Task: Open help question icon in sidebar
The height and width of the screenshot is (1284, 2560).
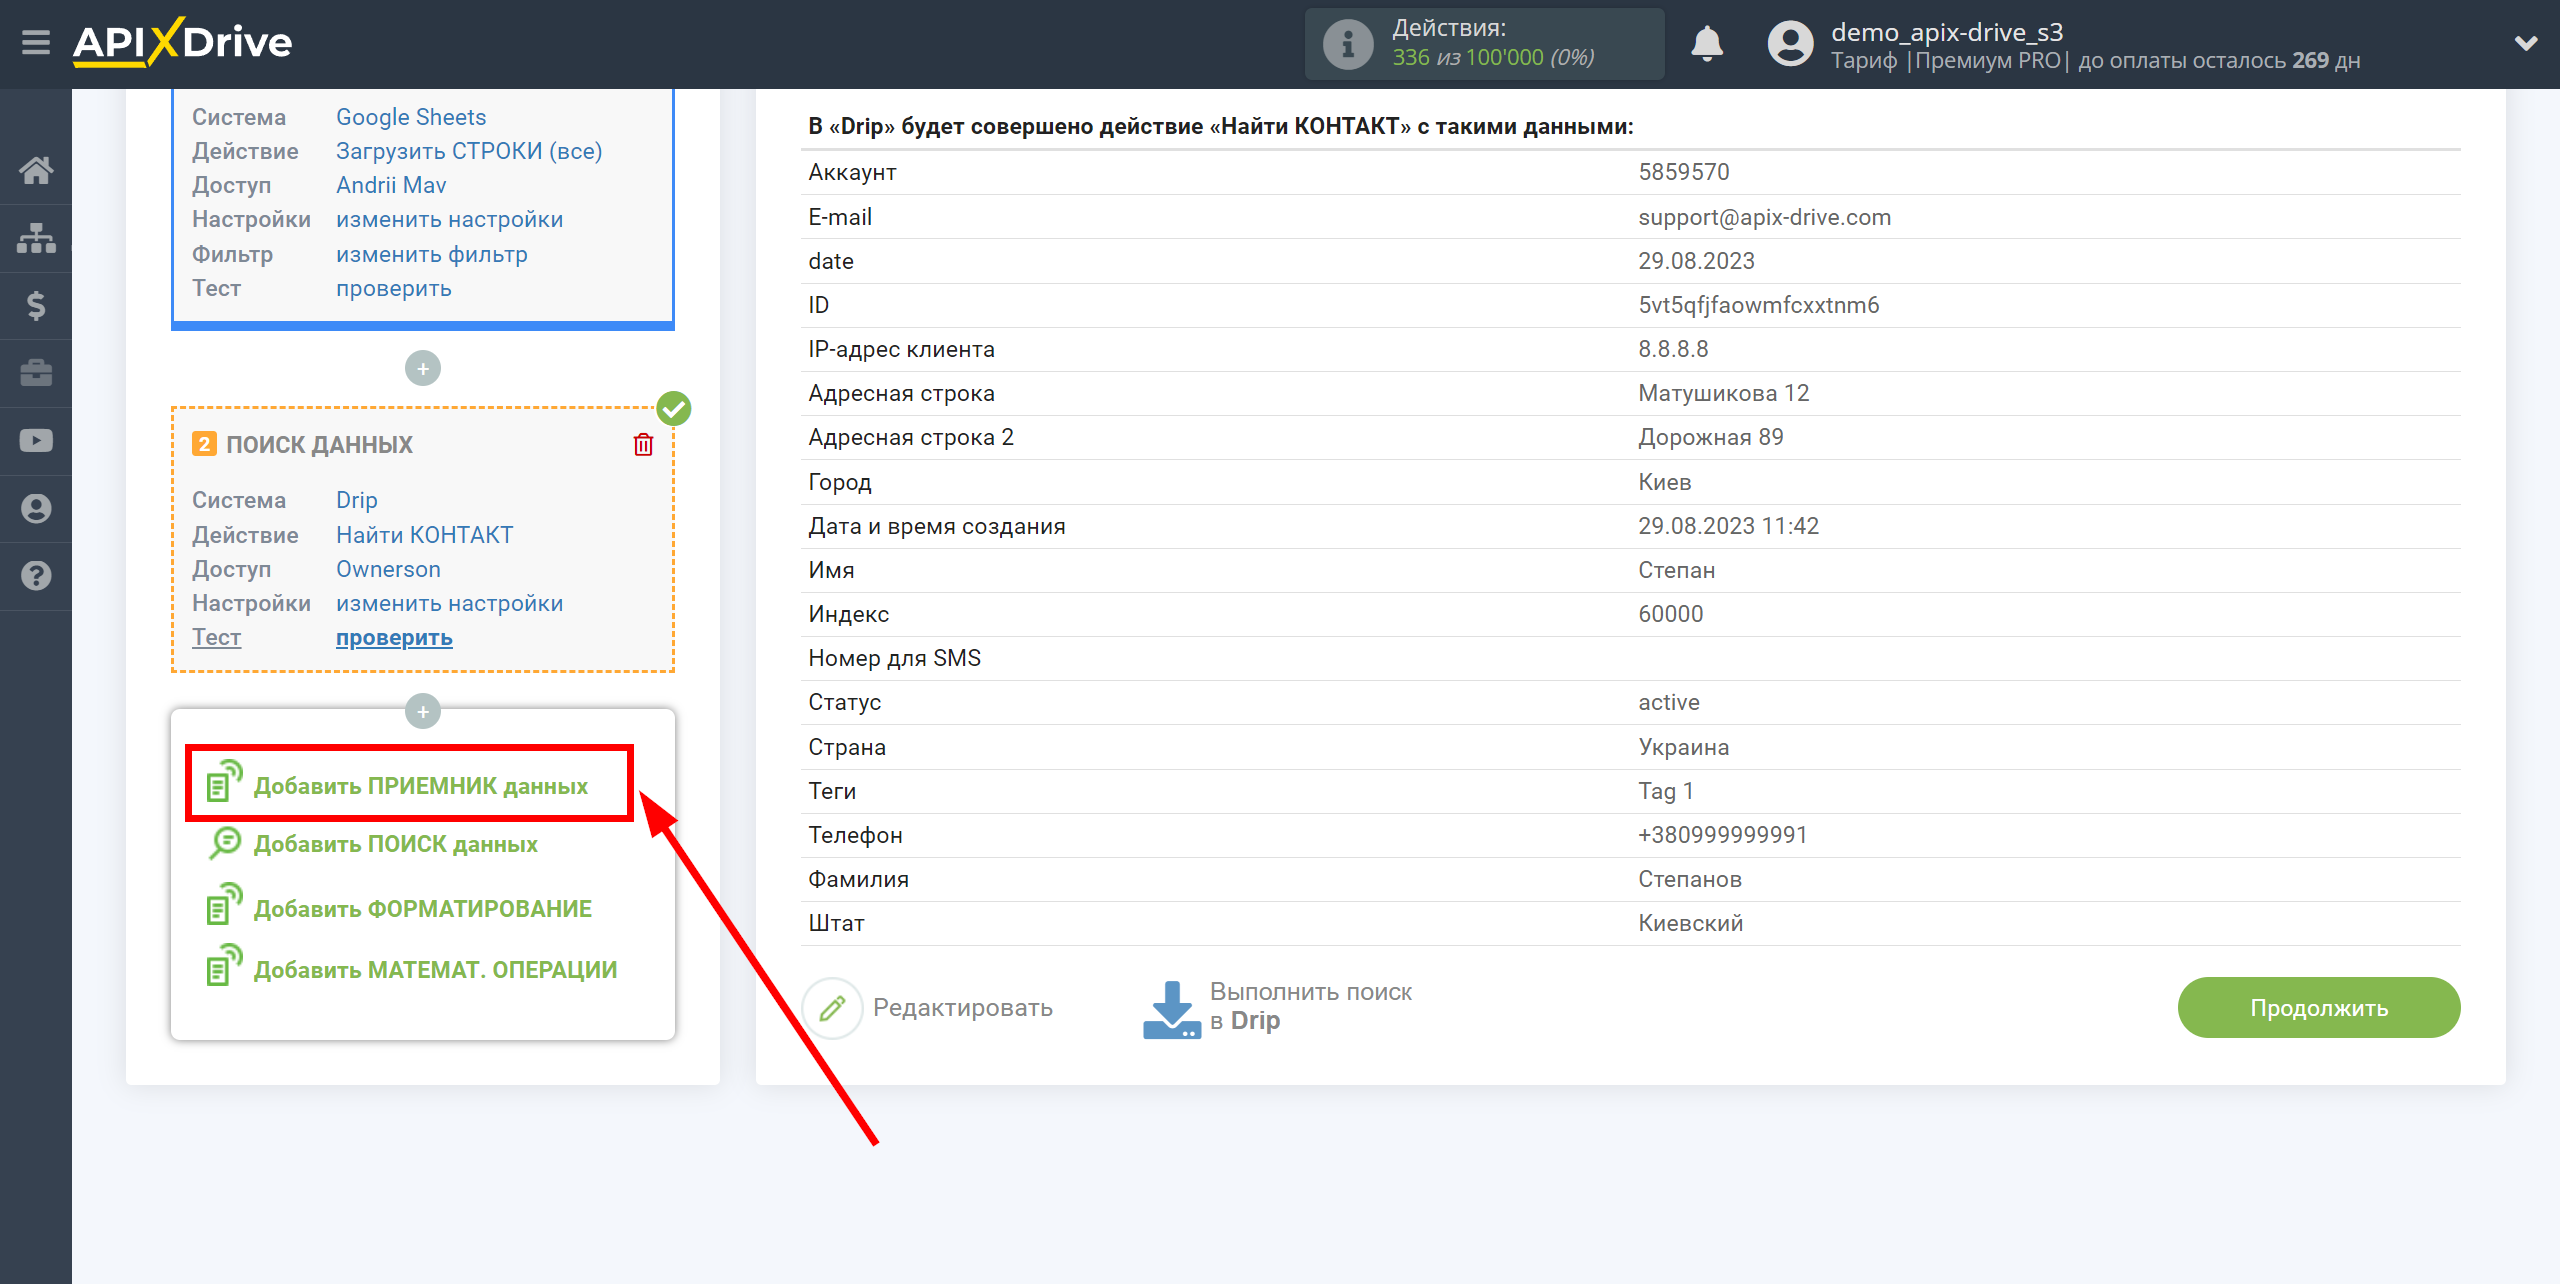Action: [x=36, y=576]
